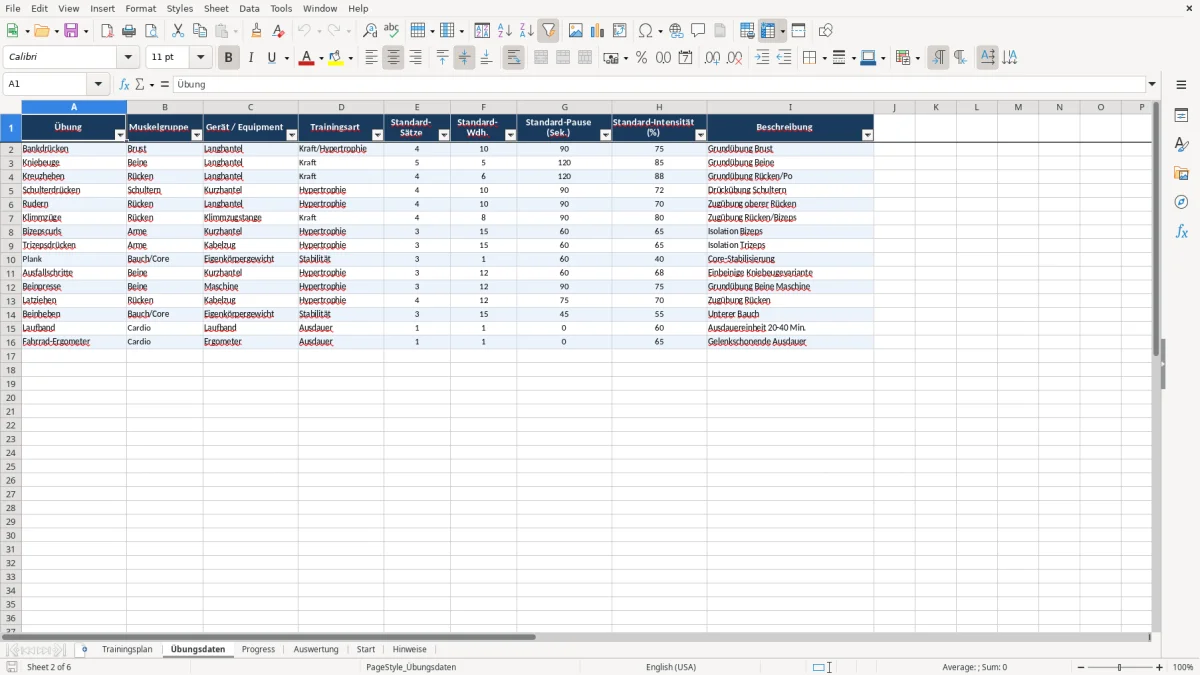Toggle Bold formatting
The image size is (1200, 675).
[228, 58]
